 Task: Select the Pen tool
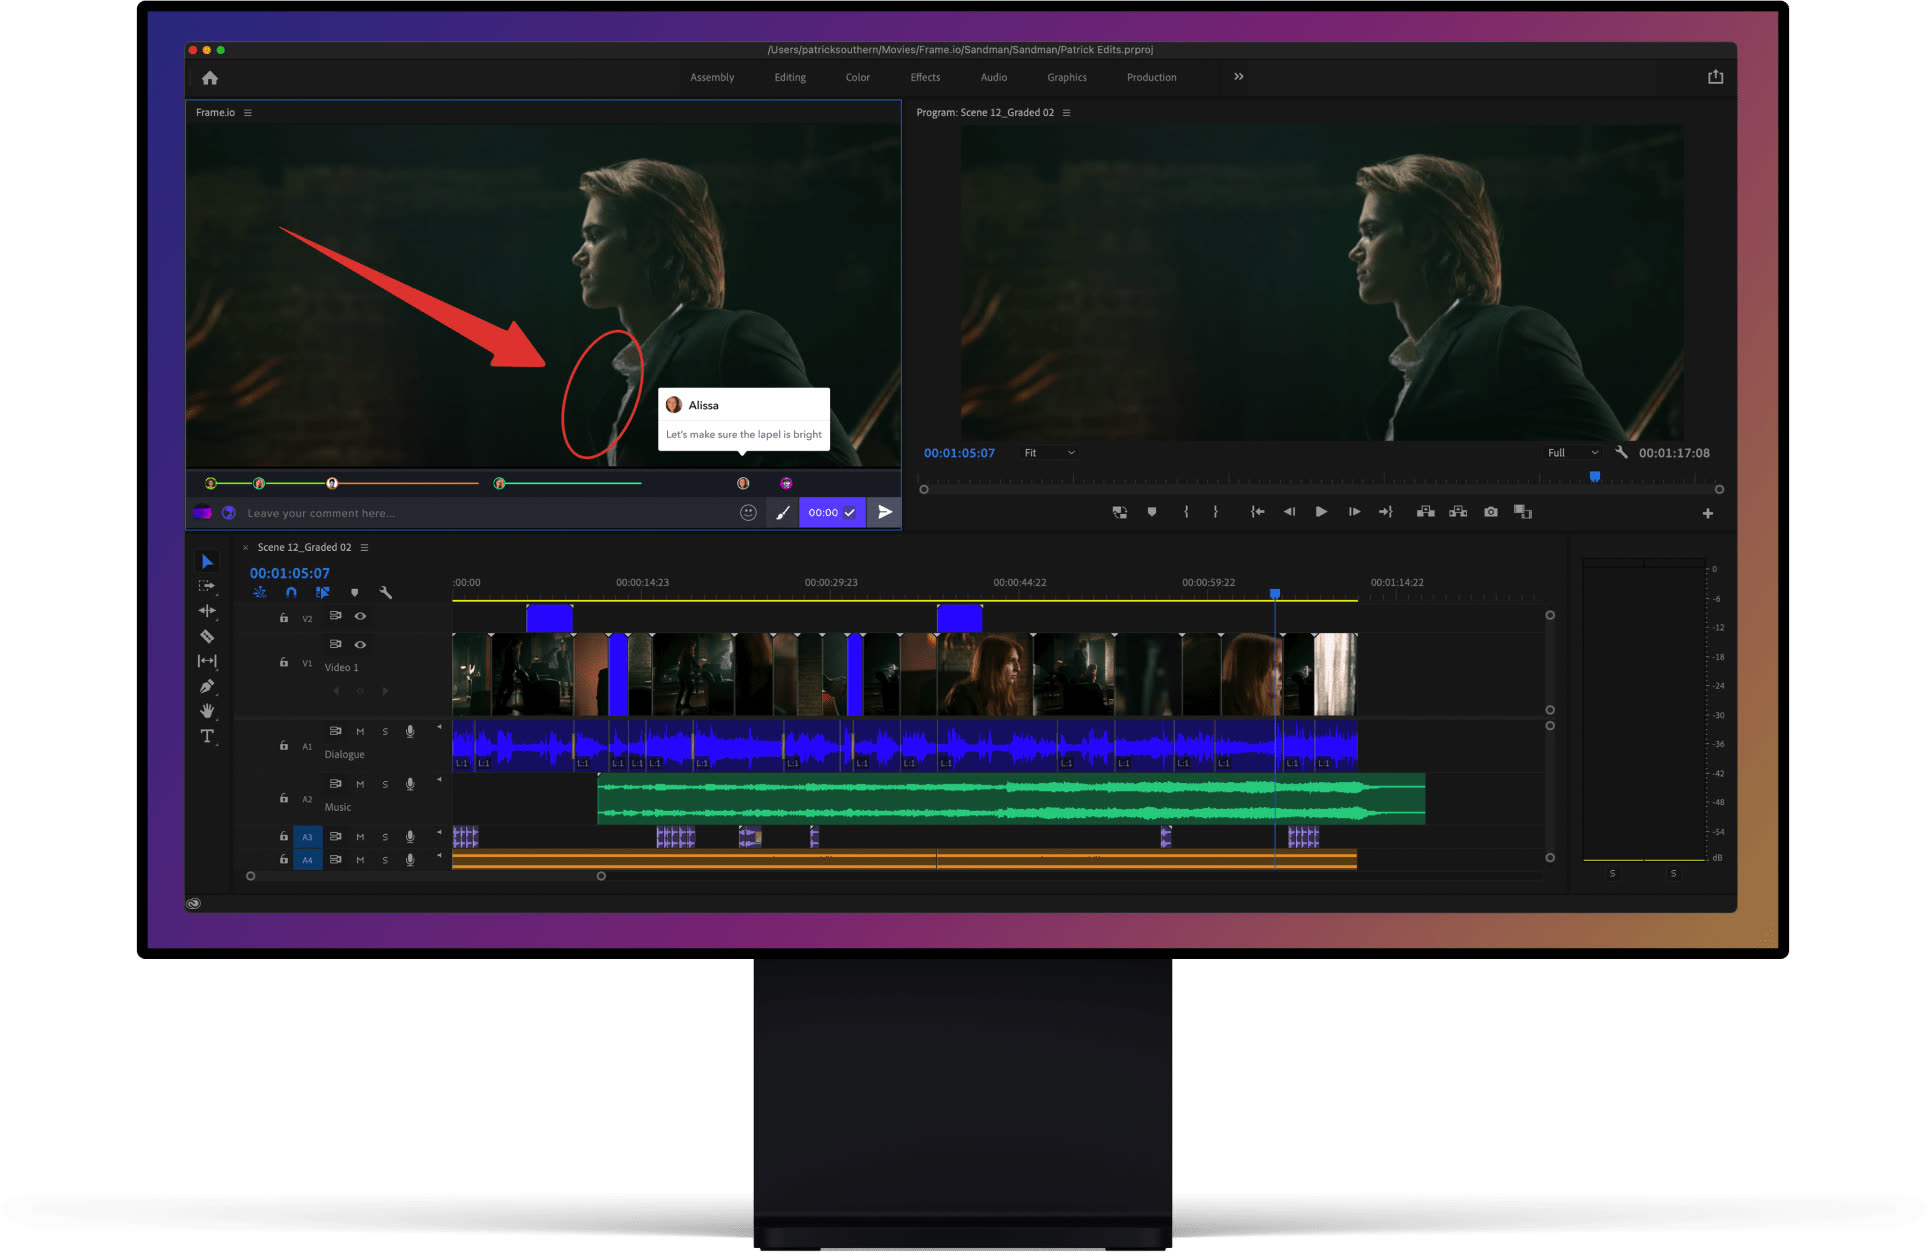click(207, 686)
